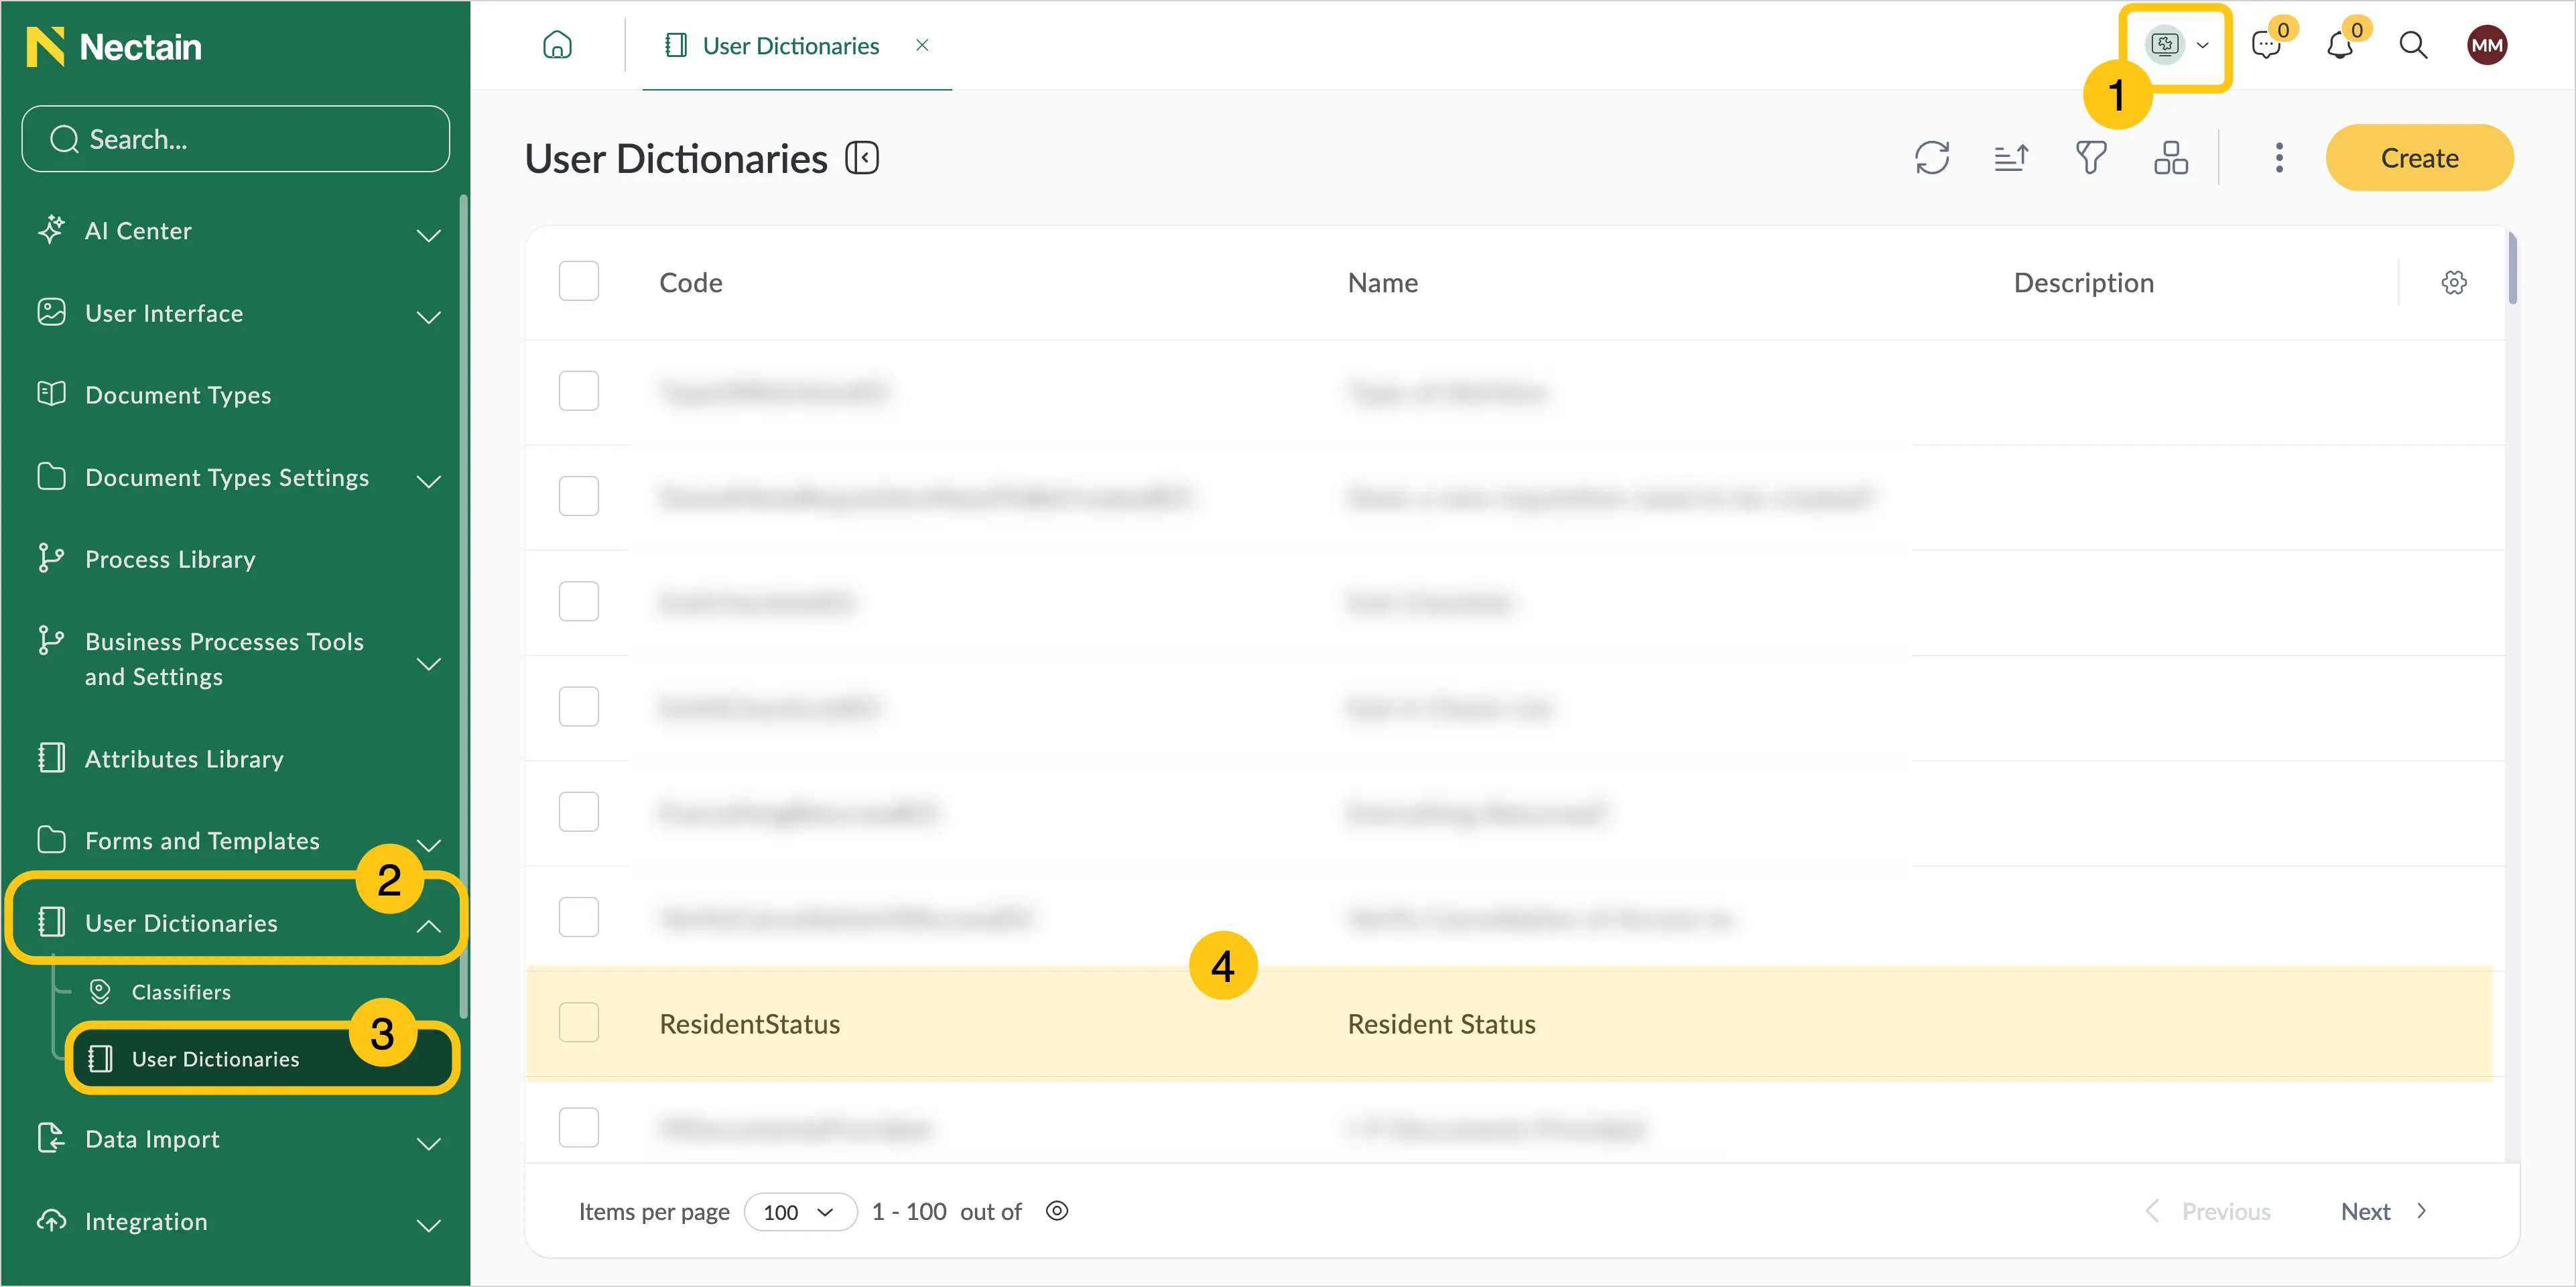Open the sort options icon
This screenshot has width=2576, height=1287.
pyautogui.click(x=2011, y=158)
